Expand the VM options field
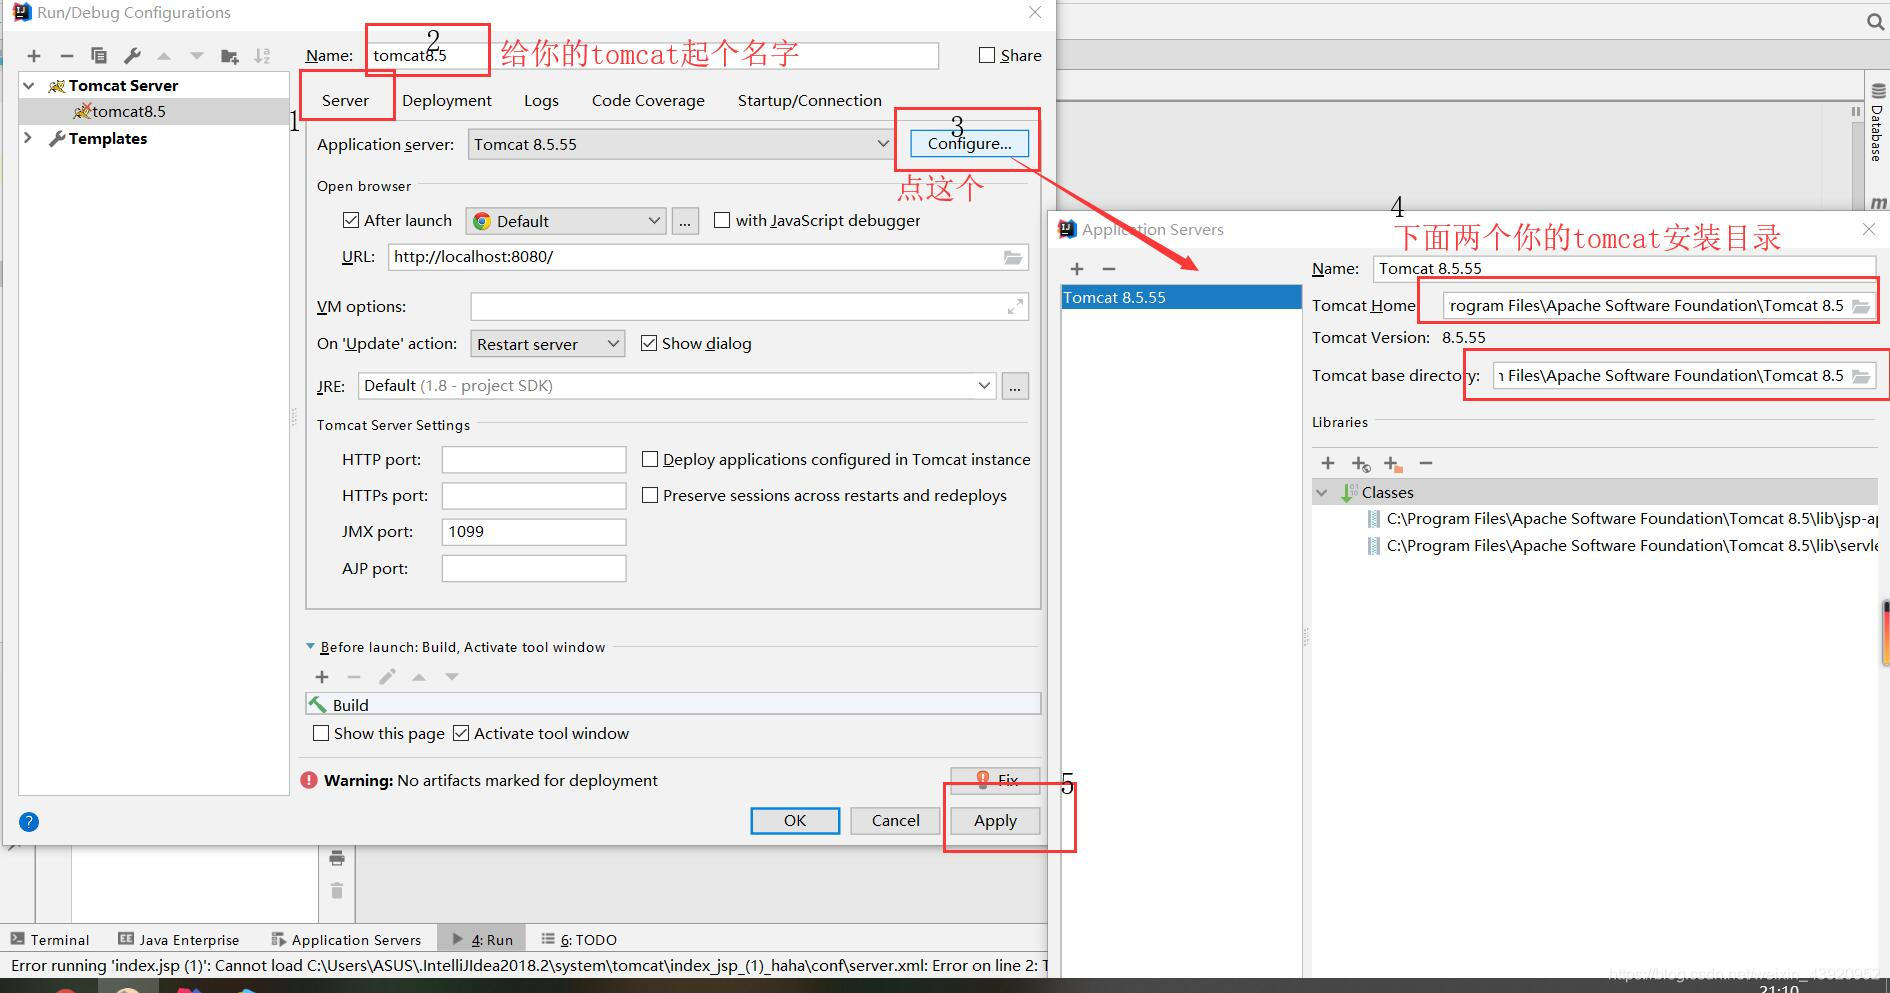This screenshot has height=993, width=1890. click(x=1015, y=307)
